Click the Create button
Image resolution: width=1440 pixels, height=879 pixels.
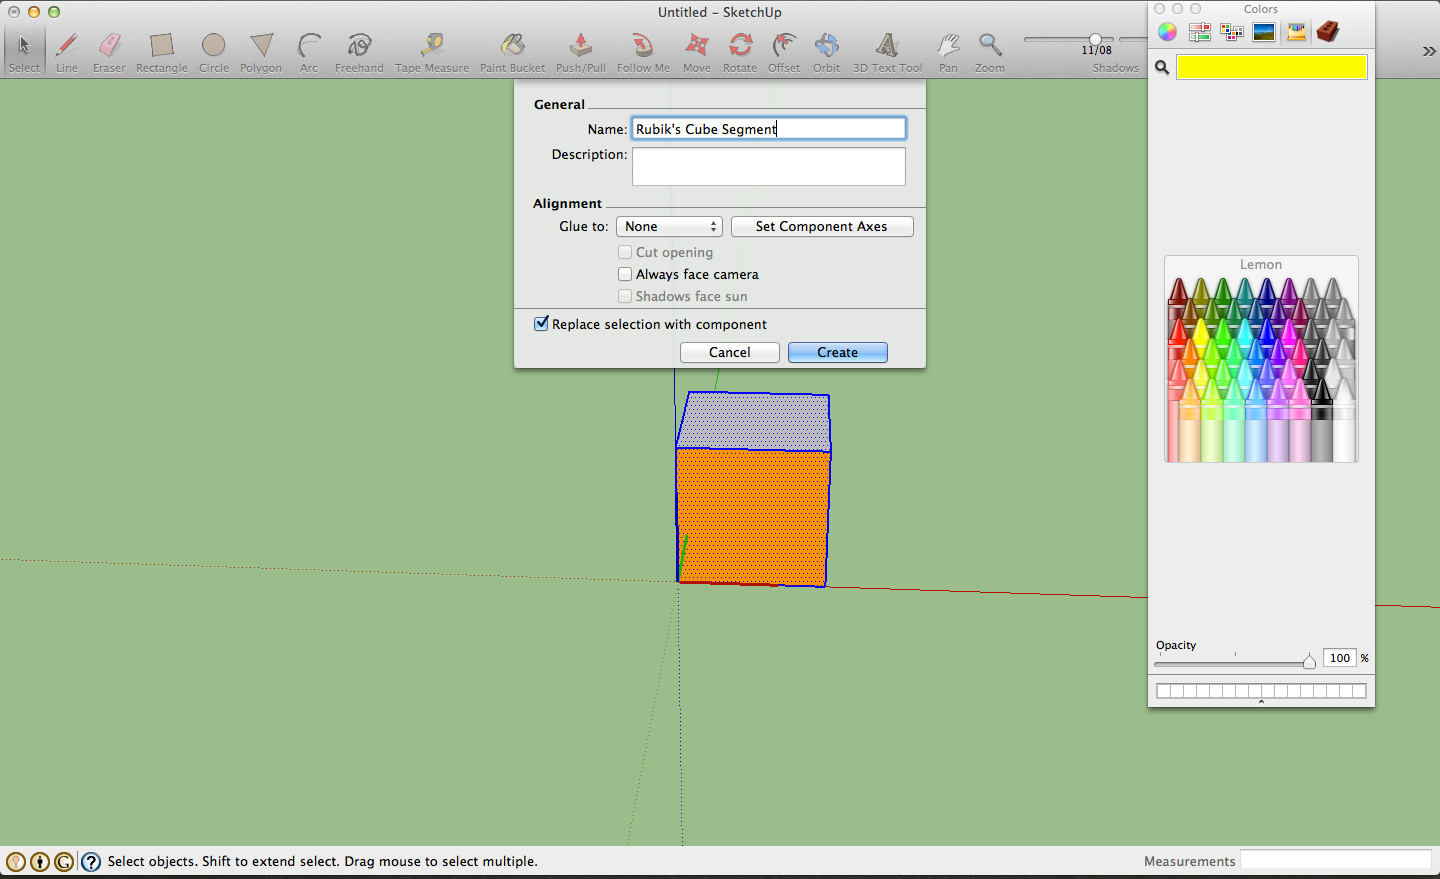click(837, 352)
